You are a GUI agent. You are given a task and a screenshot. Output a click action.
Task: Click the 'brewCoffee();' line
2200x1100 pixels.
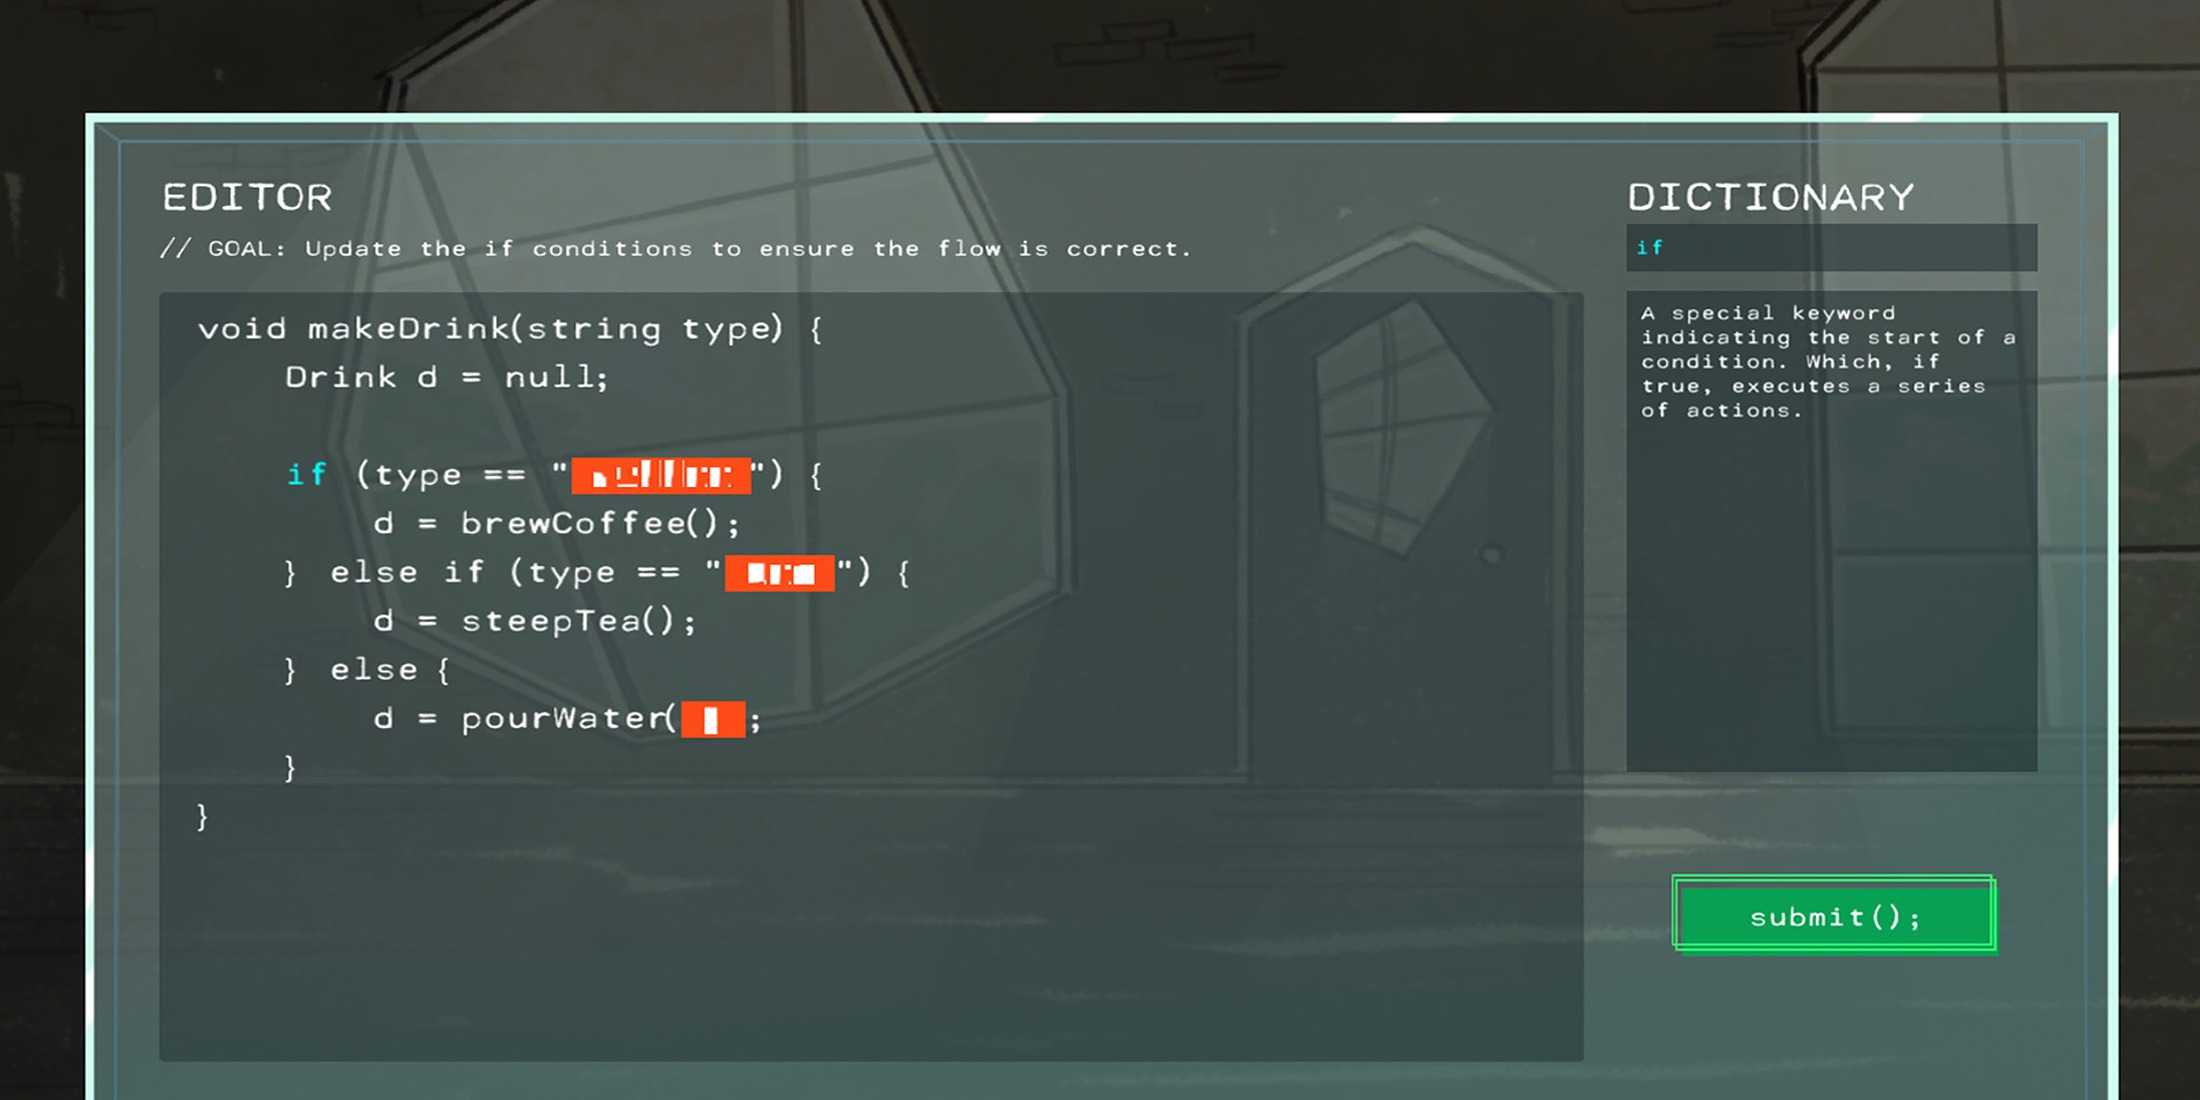[556, 523]
